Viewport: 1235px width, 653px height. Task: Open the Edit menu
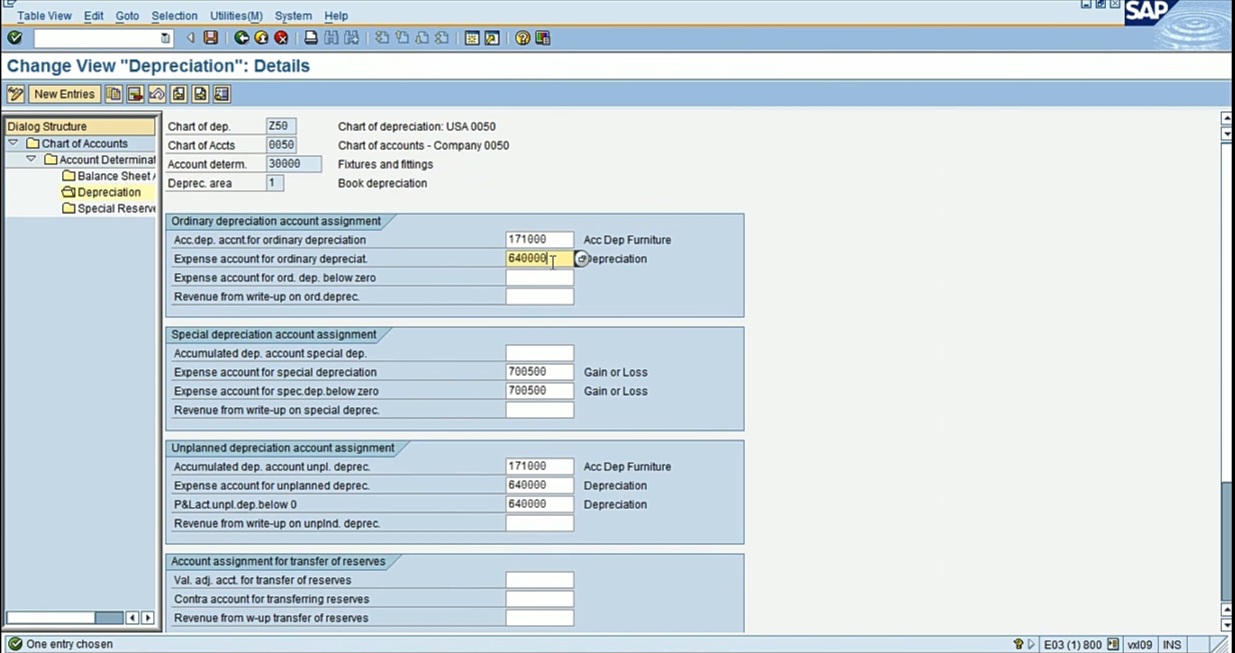point(93,16)
